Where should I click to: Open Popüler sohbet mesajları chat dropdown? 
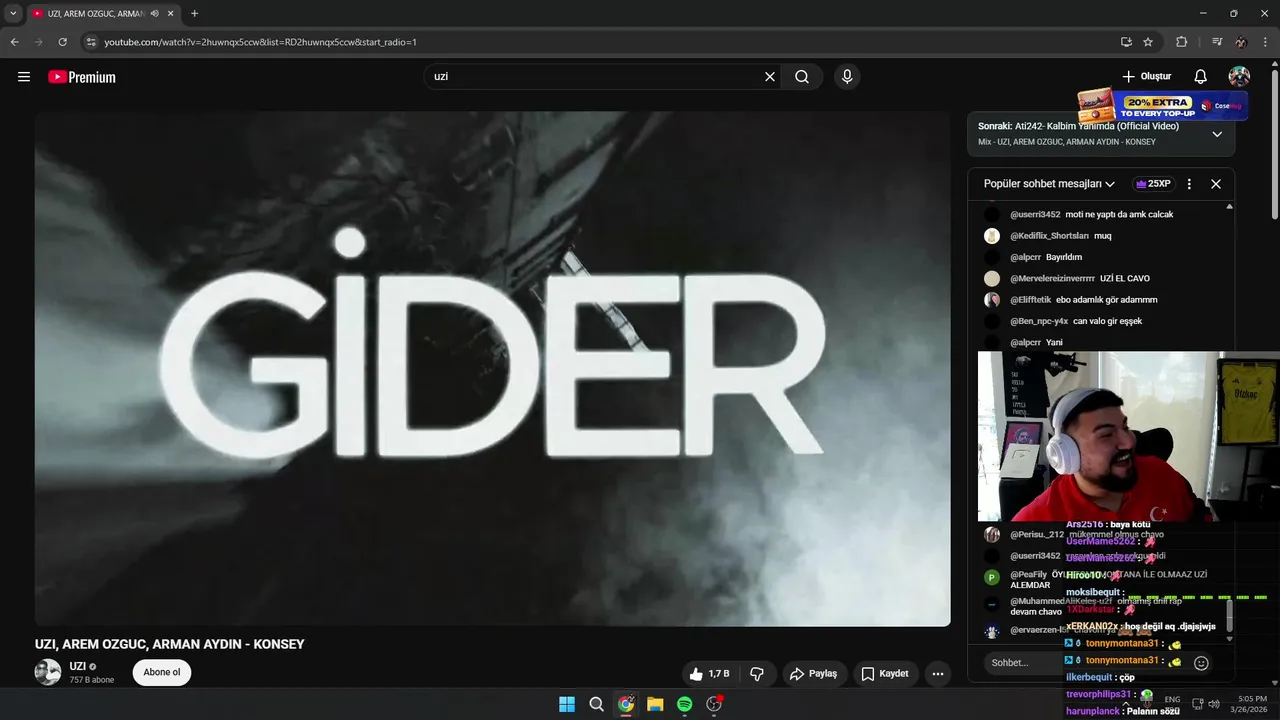coord(1049,184)
